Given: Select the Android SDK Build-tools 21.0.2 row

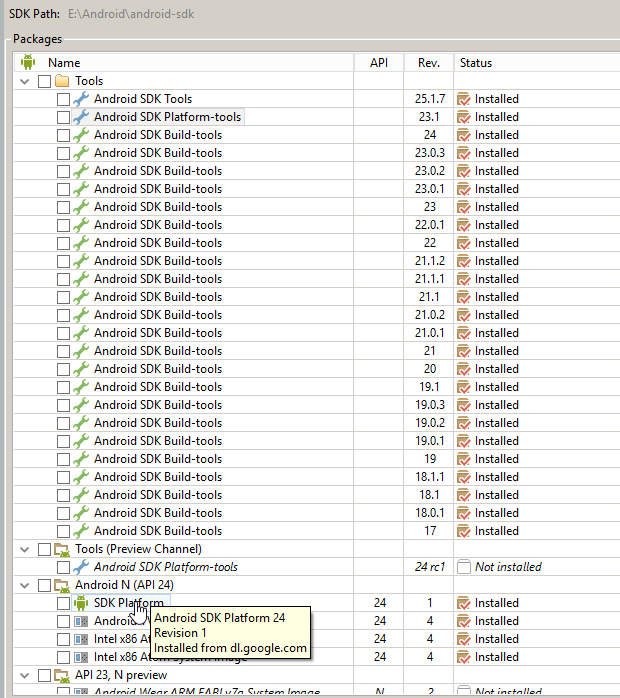Looking at the screenshot, I should pos(317,315).
